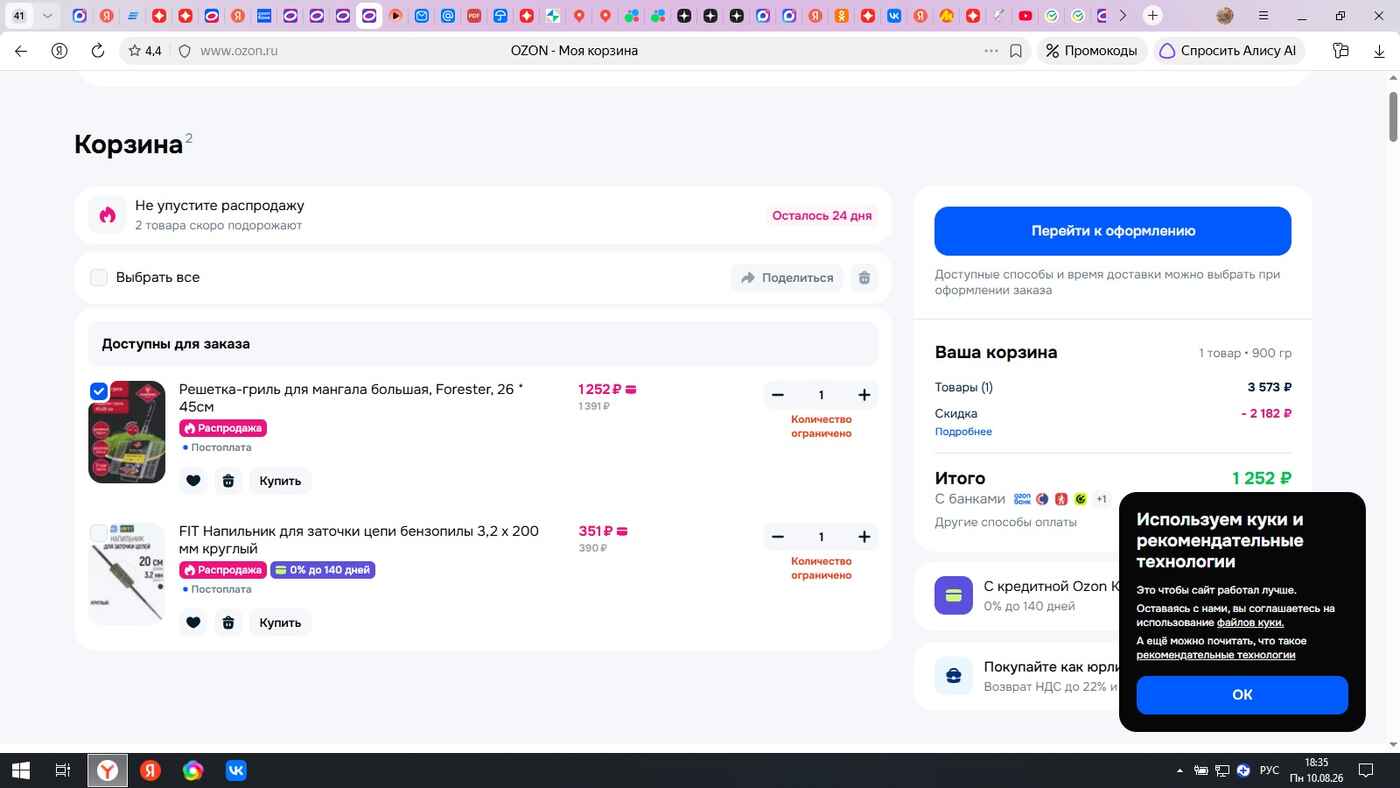Image resolution: width=1400 pixels, height=788 pixels.
Task: Uncheck the Решетка-гриль item checkbox
Action: pos(99,391)
